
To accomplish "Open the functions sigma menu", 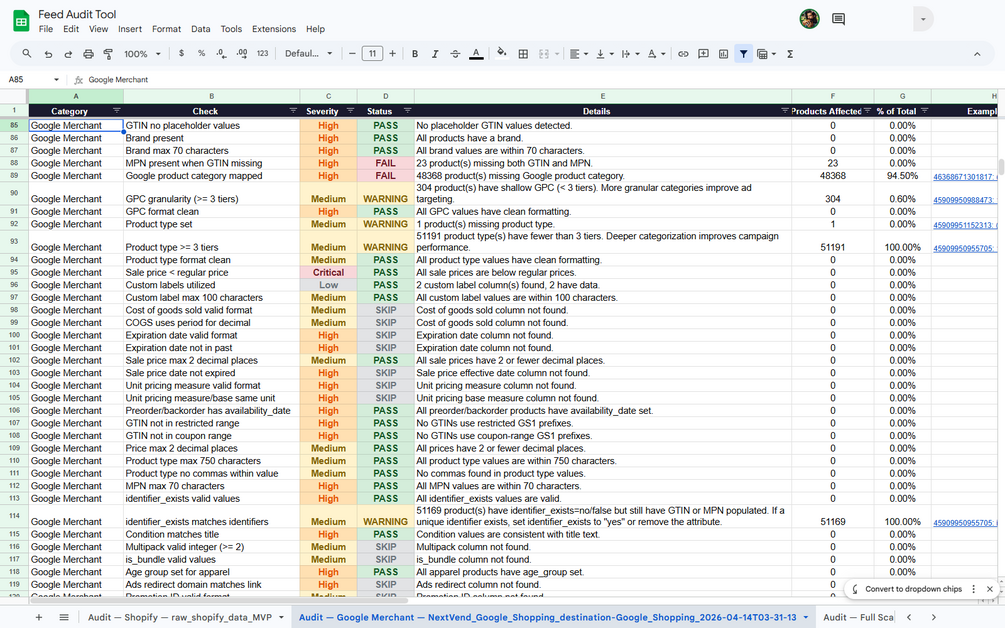I will [790, 54].
